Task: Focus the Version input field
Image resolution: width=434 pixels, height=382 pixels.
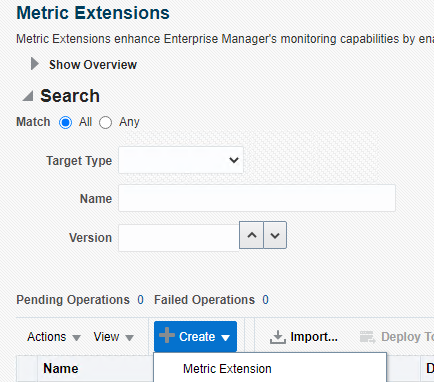Action: point(179,238)
